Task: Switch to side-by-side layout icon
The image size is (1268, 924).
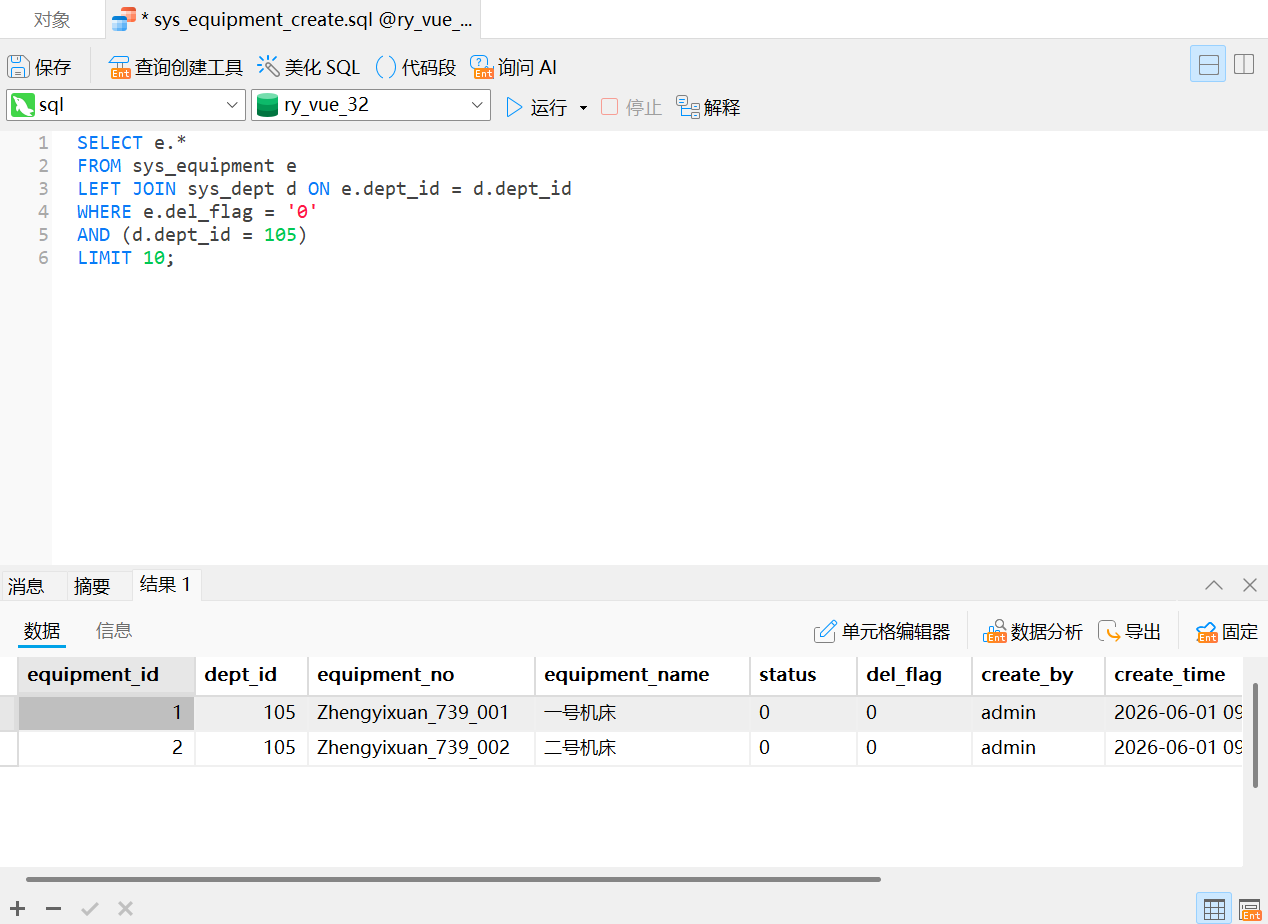Action: point(1244,65)
